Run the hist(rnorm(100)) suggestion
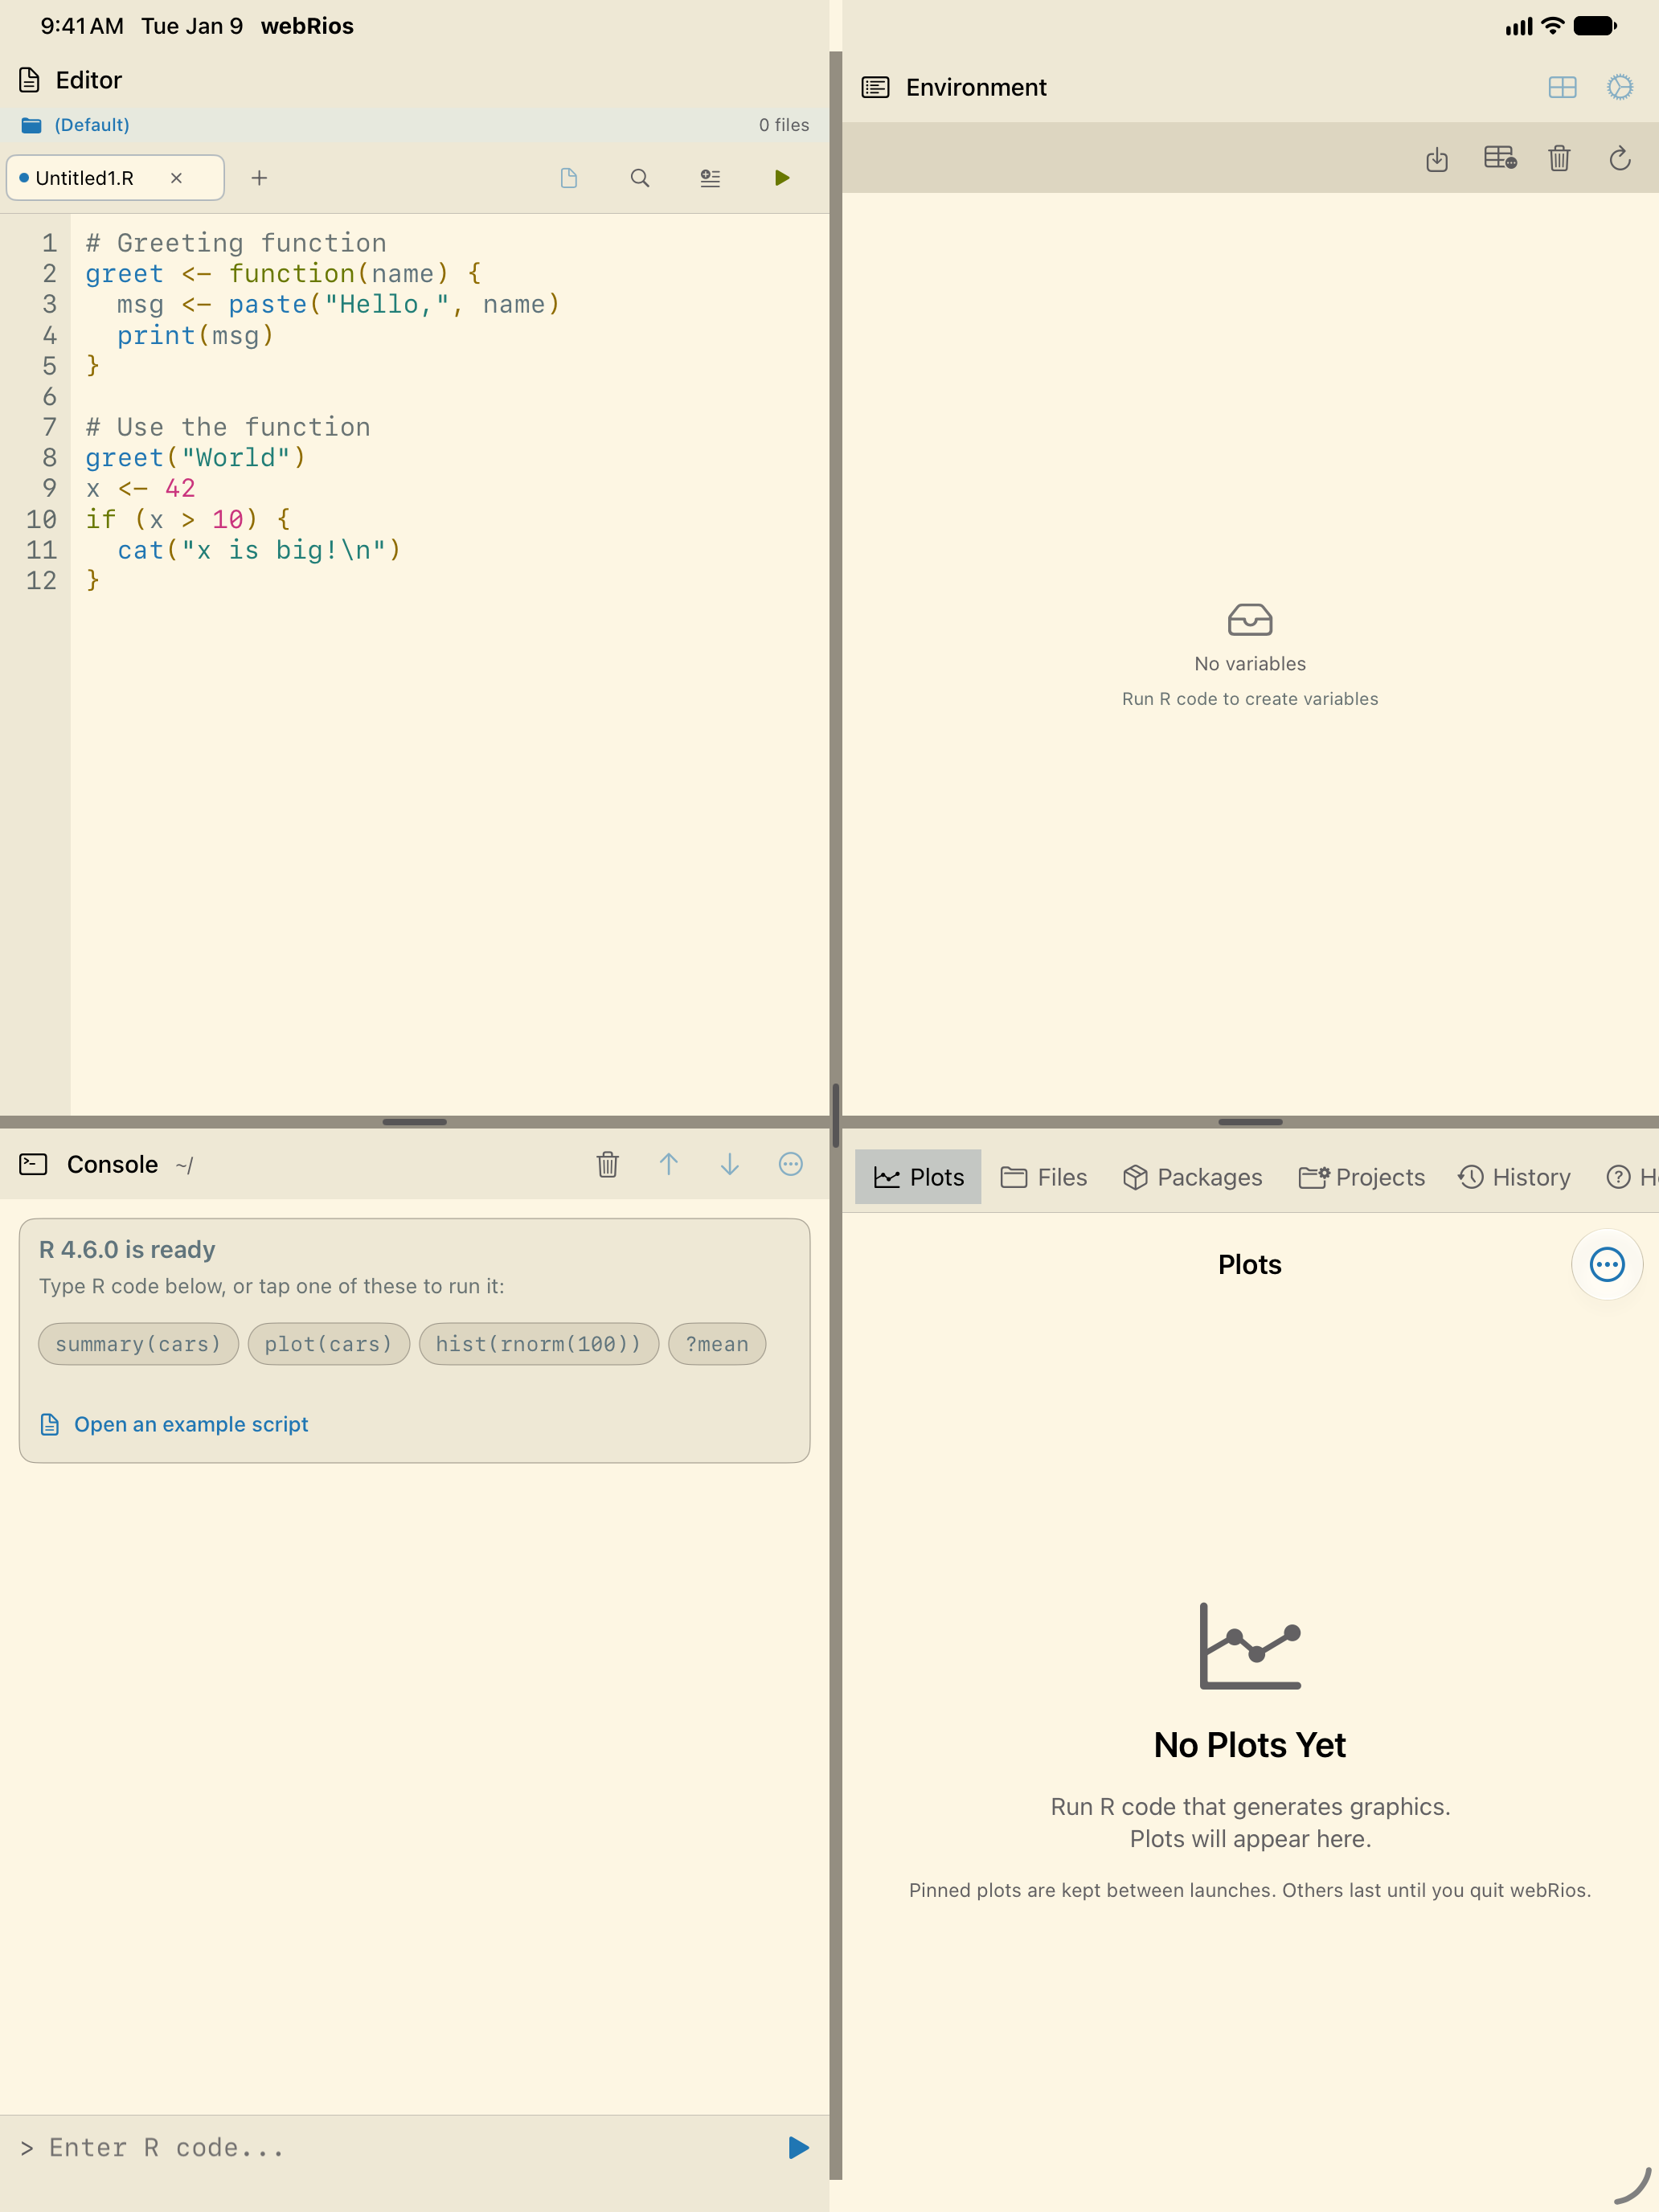The height and width of the screenshot is (2212, 1659). pyautogui.click(x=539, y=1344)
